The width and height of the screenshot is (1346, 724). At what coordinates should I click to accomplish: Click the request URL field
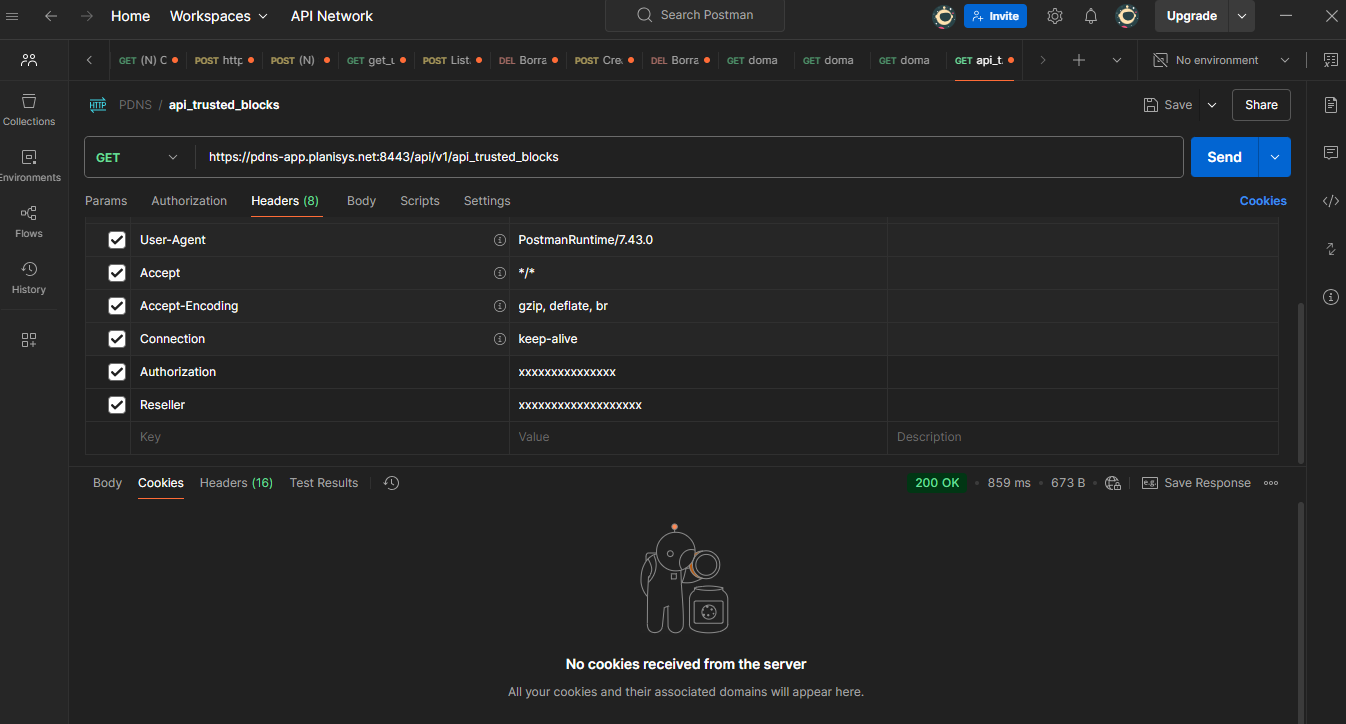point(689,157)
